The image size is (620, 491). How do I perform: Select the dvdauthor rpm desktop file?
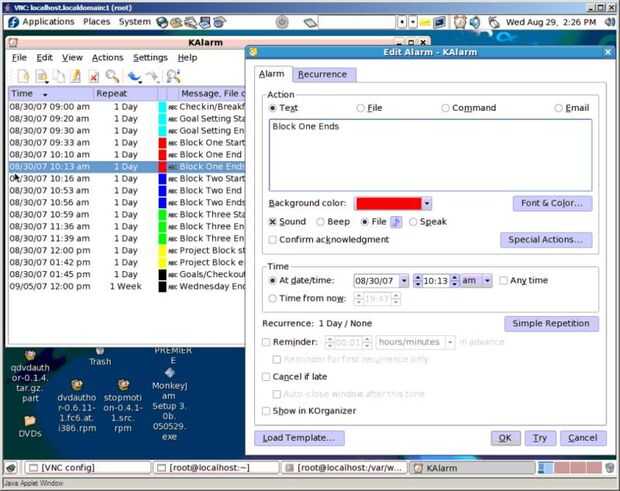(77, 406)
